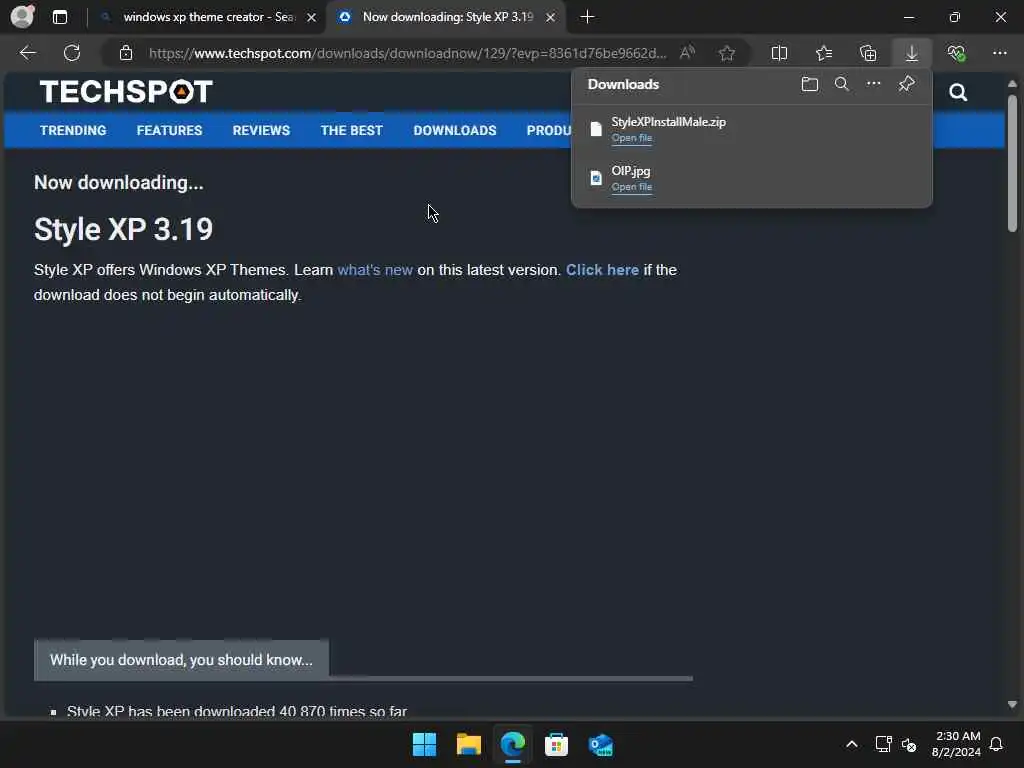View site information via the lock icon
This screenshot has height=768, width=1024.
click(126, 53)
